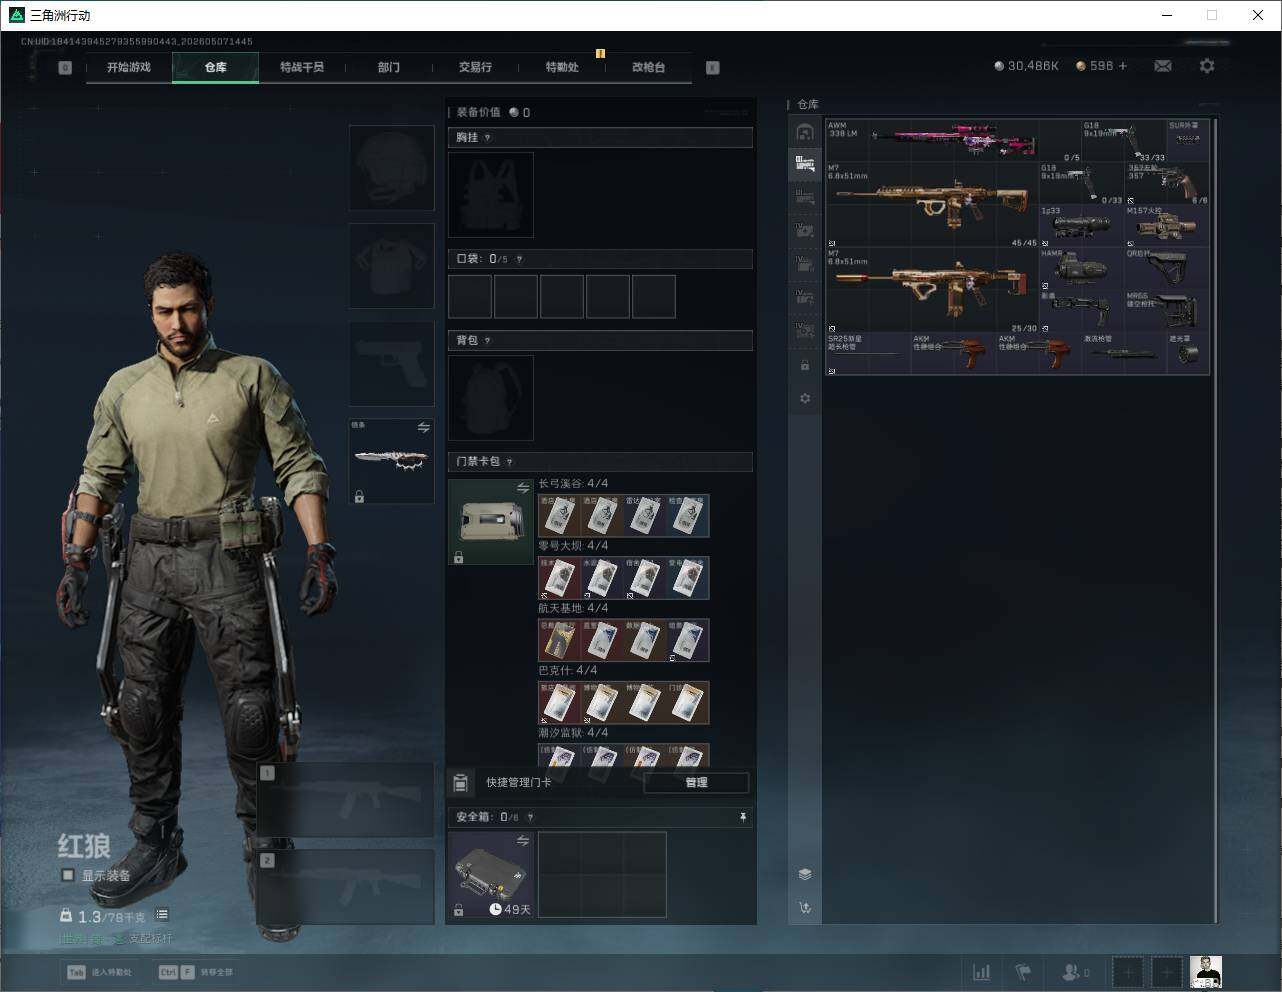Viewport: 1282px width, 992px height.
Task: Open the locked stash page icon
Action: point(805,366)
